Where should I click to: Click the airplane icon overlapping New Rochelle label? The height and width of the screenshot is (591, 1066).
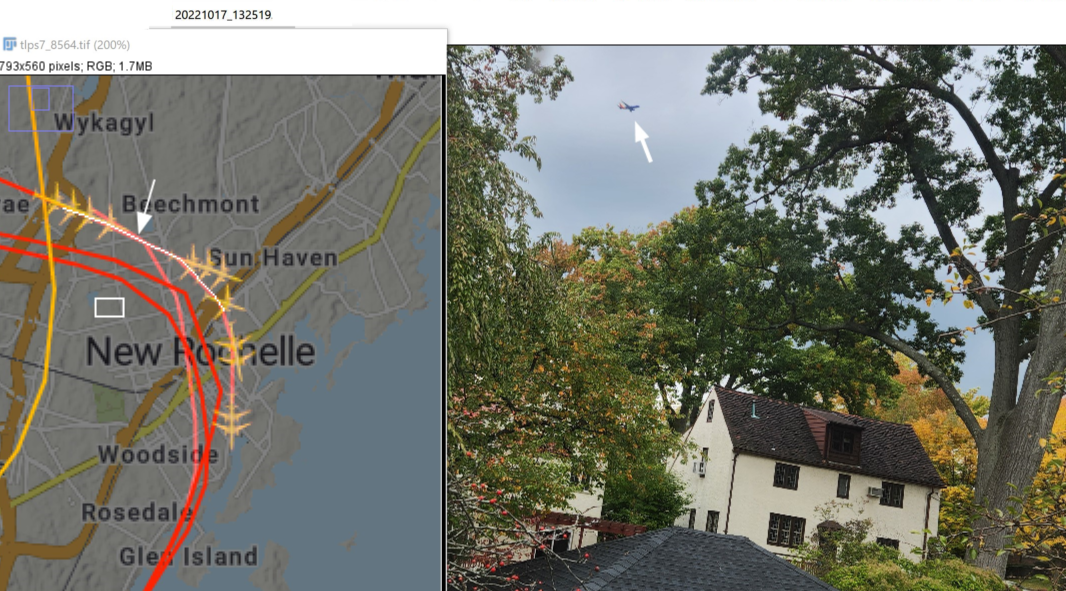tap(237, 353)
